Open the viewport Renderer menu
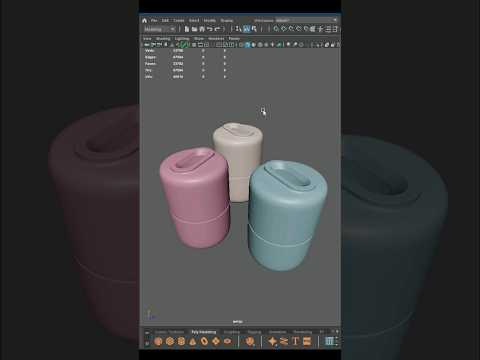Screen dimensions: 480x360 [x=216, y=38]
